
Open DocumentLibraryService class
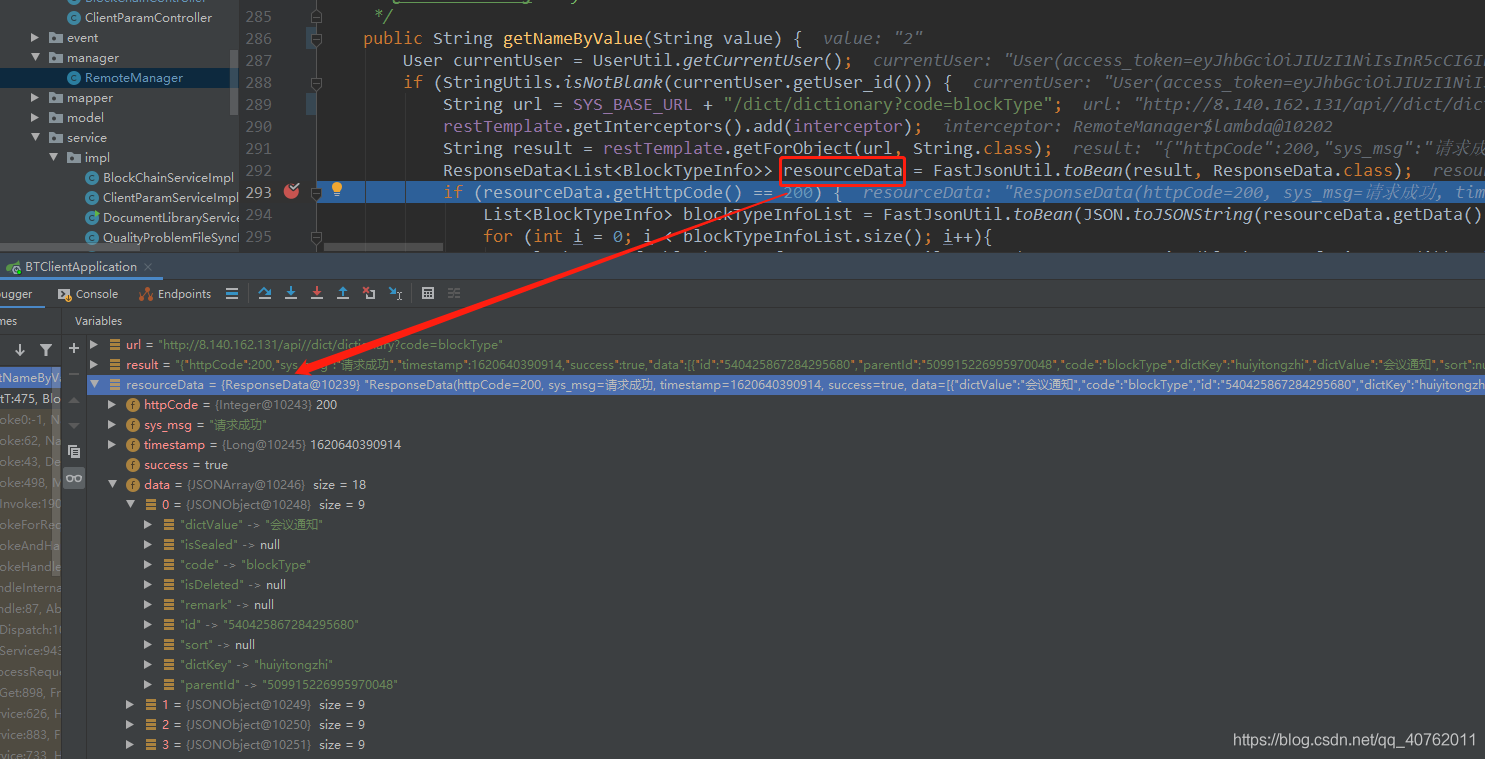161,218
